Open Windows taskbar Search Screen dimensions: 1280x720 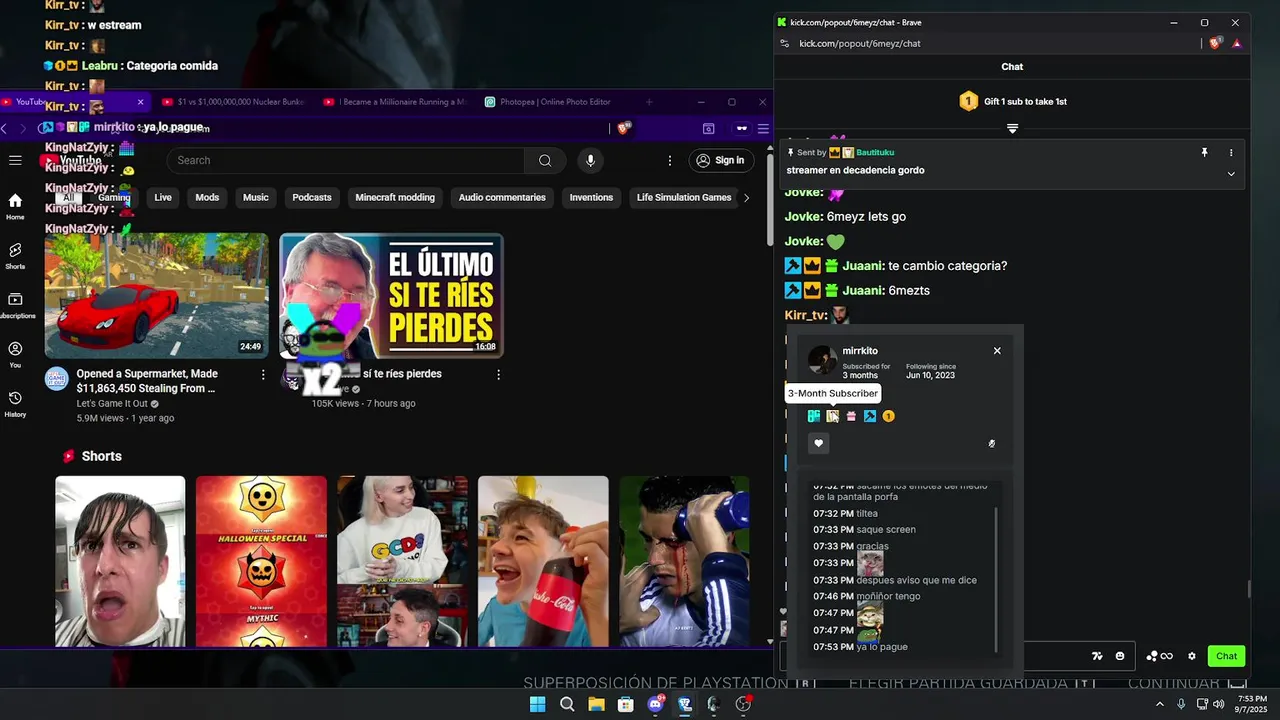[567, 704]
